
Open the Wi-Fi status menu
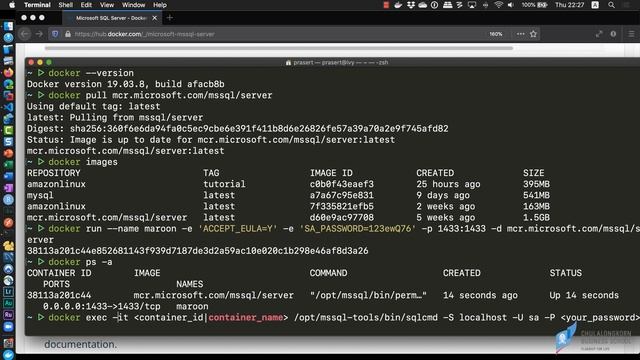(x=498, y=5)
